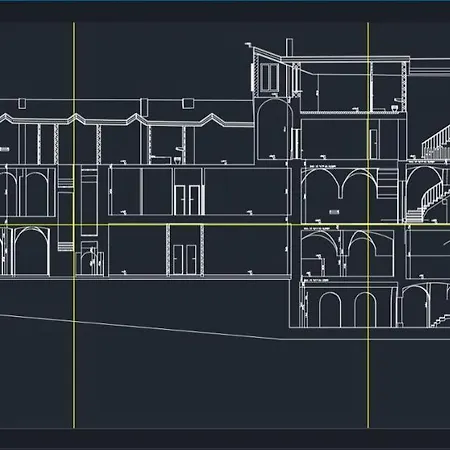The height and width of the screenshot is (450, 450).
Task: Select the double window in the rooftop structure
Action: point(269,77)
